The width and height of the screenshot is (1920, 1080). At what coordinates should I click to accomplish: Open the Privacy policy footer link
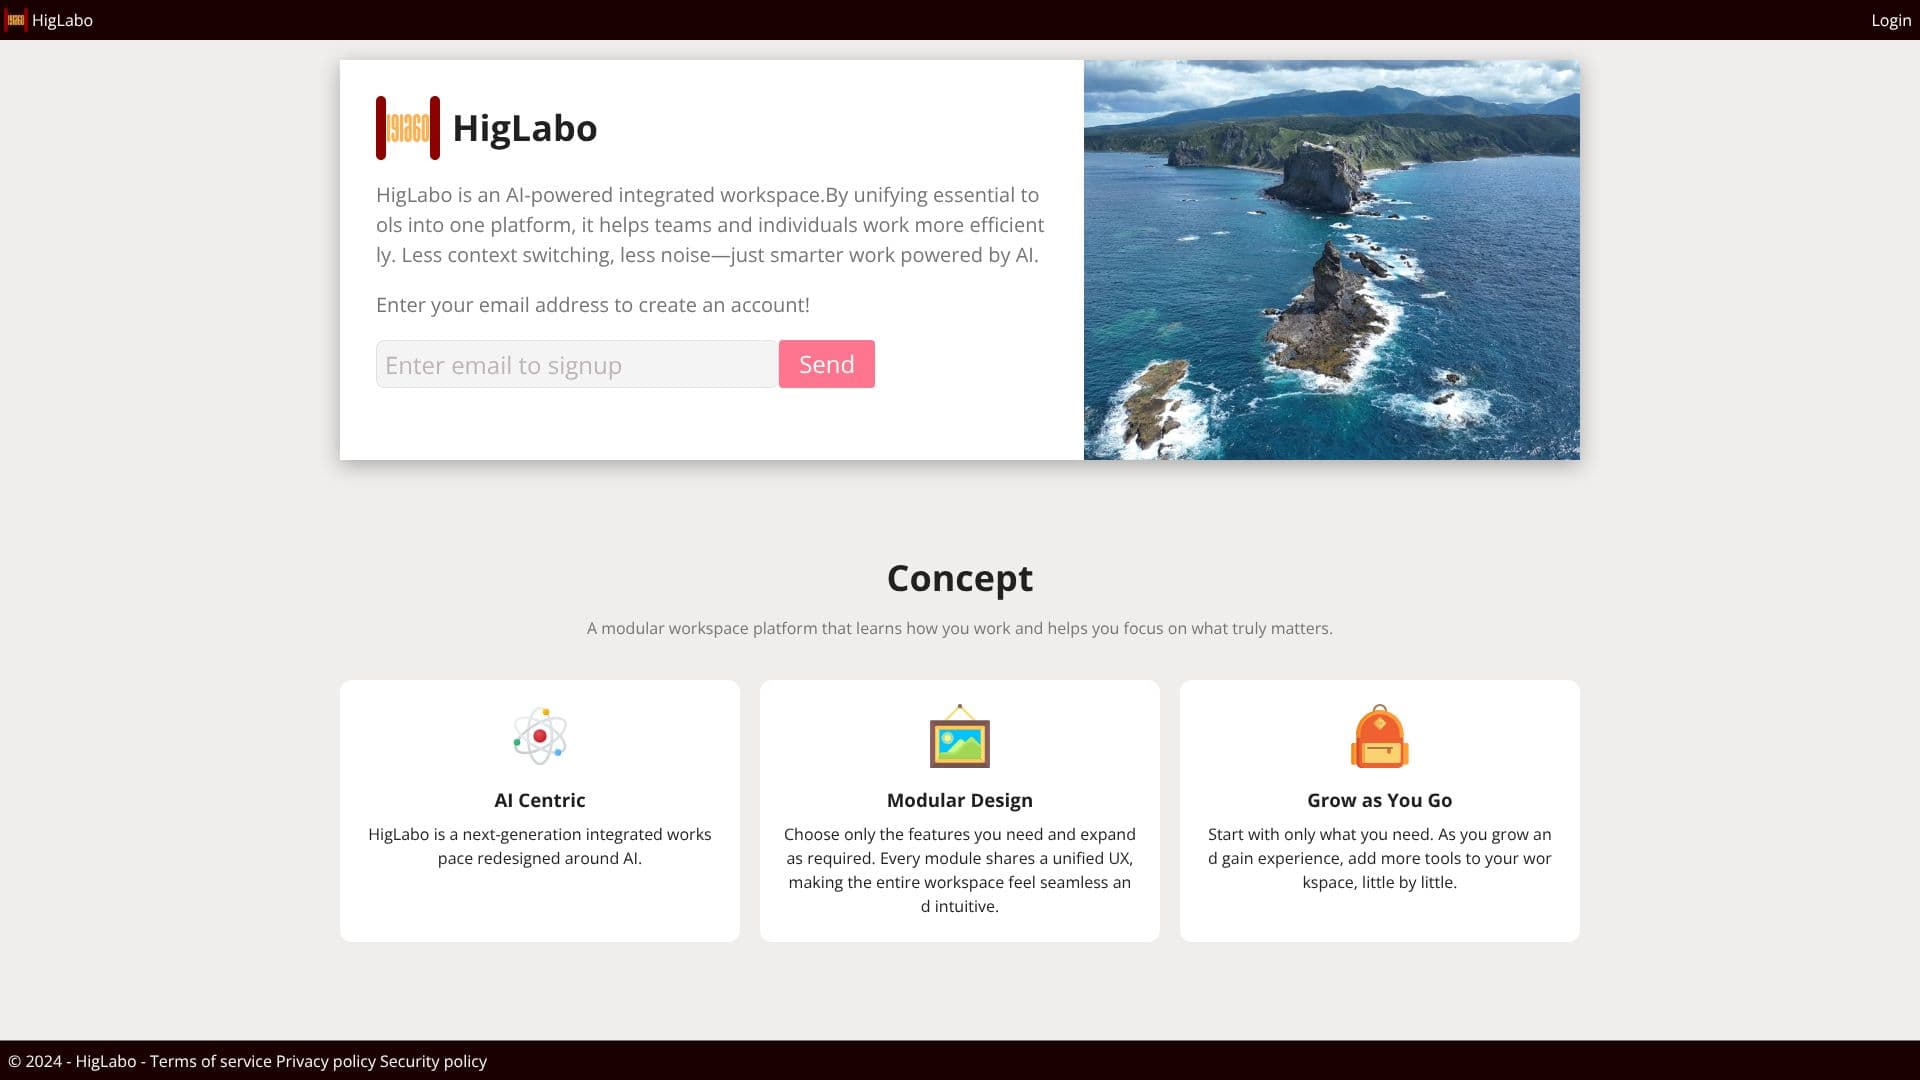tap(326, 1061)
